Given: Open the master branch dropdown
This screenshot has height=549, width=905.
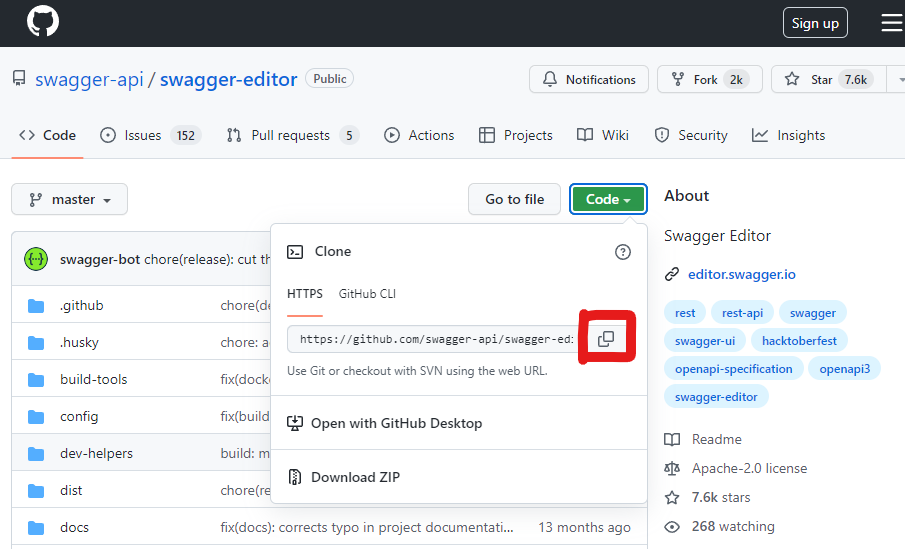Looking at the screenshot, I should [69, 199].
